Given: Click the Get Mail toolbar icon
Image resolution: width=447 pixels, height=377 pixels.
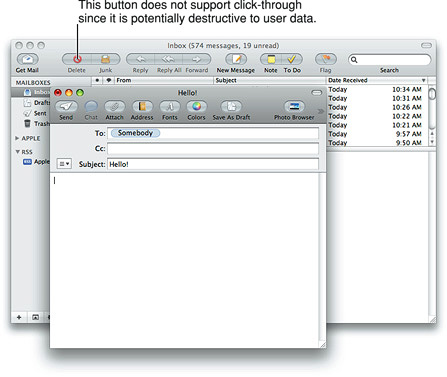Looking at the screenshot, I should click(x=27, y=59).
